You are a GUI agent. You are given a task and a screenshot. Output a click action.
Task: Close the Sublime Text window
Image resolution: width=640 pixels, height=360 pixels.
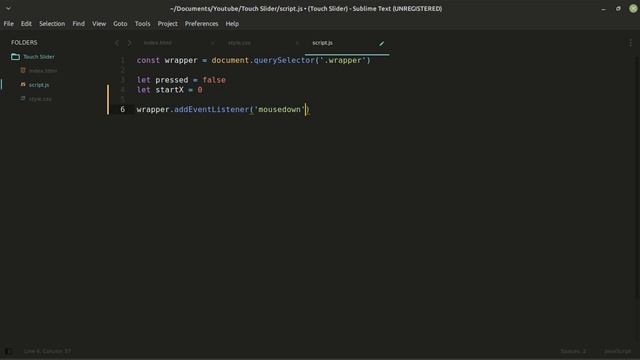point(633,9)
